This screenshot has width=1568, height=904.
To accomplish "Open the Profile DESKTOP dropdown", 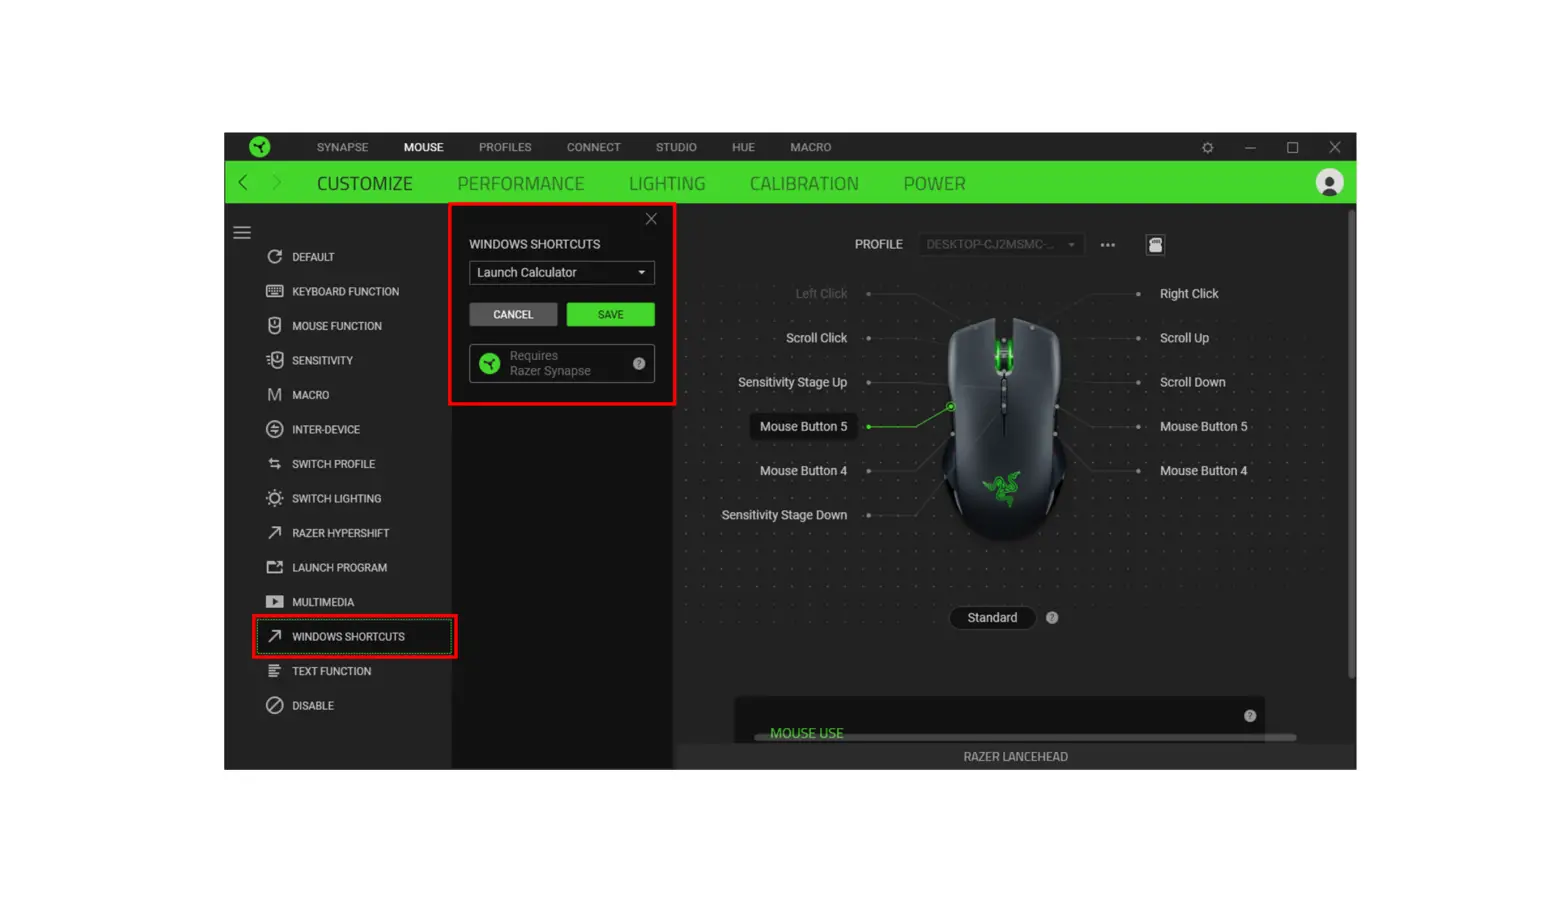I will (x=1000, y=244).
